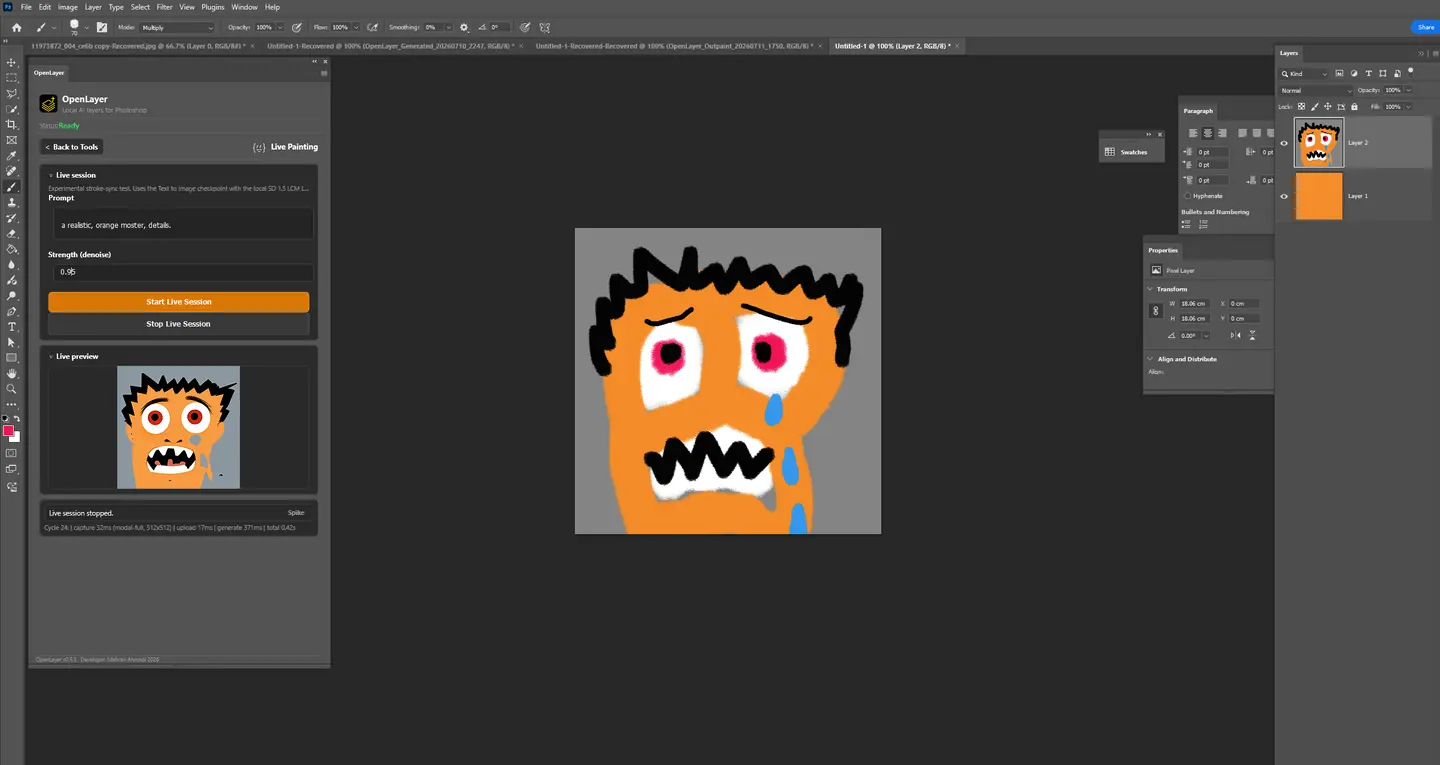Enable the Hyphenate checkbox
The image size is (1440, 765).
[x=1187, y=196]
